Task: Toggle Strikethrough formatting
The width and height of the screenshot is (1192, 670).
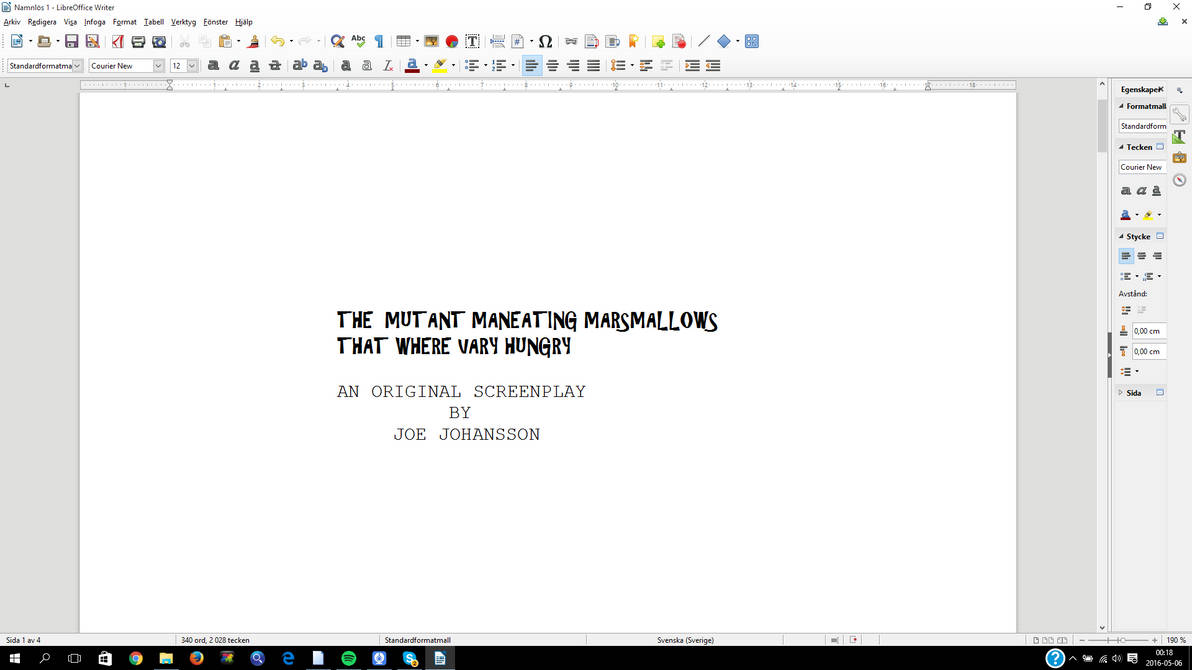Action: coord(275,65)
